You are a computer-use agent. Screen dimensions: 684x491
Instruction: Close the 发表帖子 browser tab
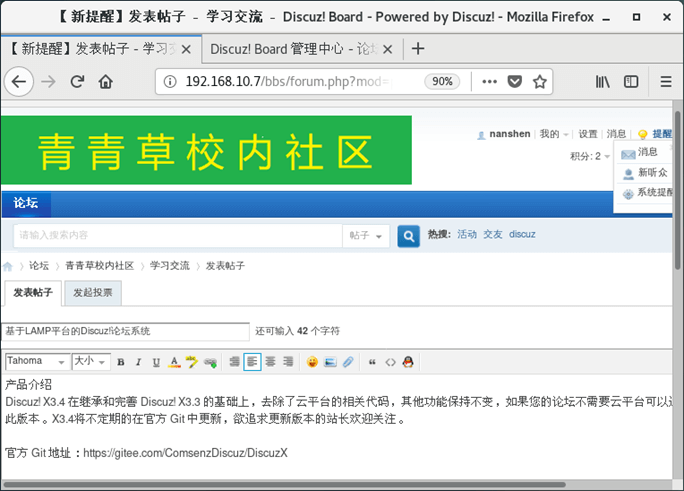point(186,49)
